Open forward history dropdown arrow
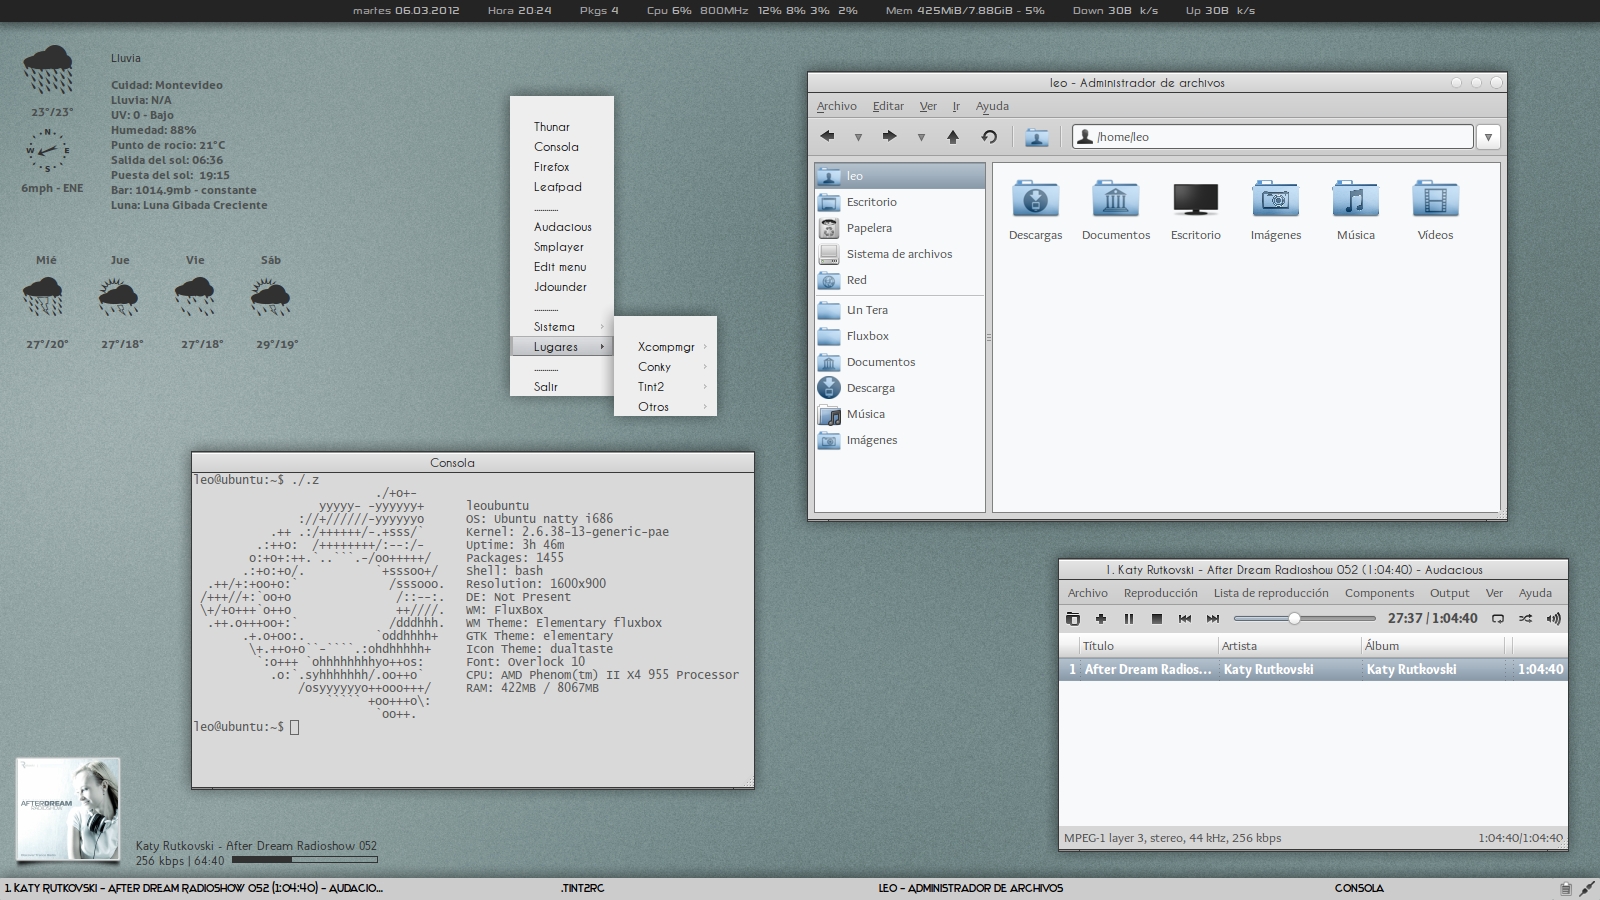 (x=921, y=138)
